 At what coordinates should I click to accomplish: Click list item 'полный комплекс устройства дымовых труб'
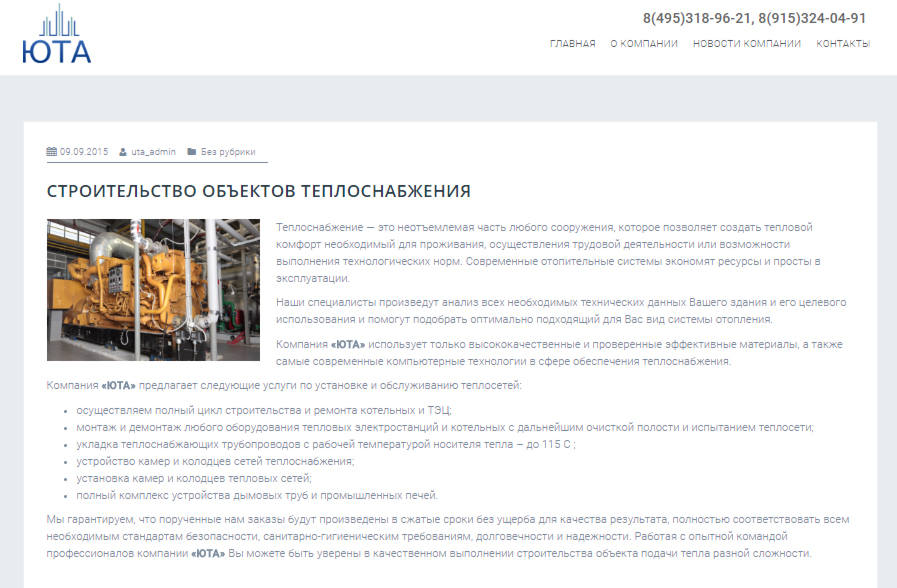(257, 495)
